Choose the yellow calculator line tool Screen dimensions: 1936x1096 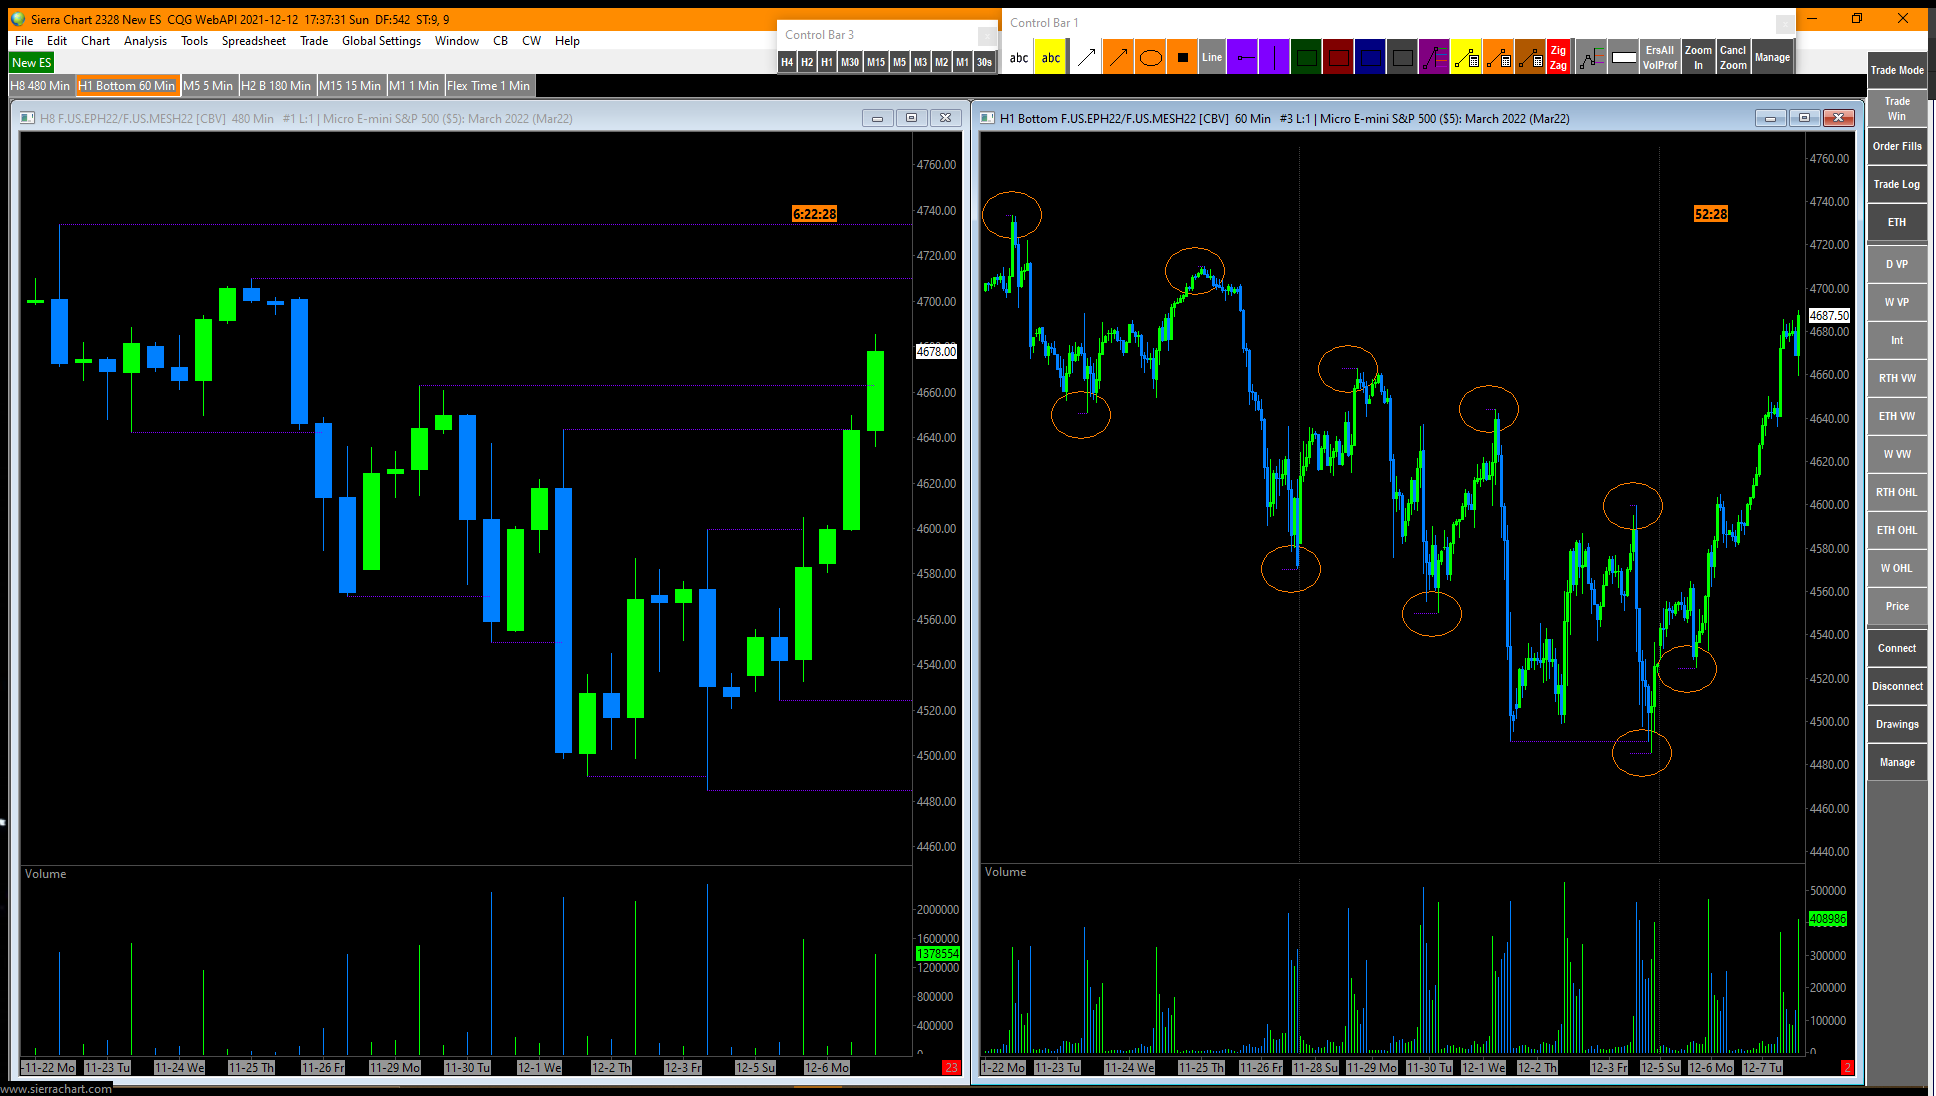click(x=1466, y=58)
